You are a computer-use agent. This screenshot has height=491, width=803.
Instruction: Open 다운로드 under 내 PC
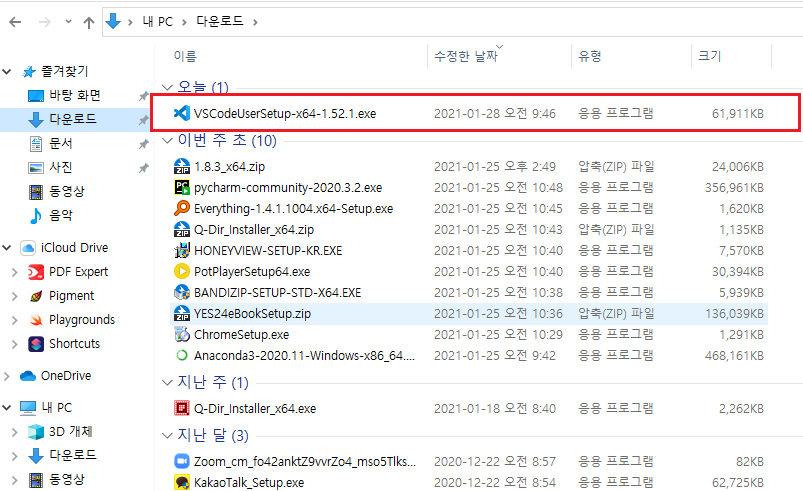73,455
